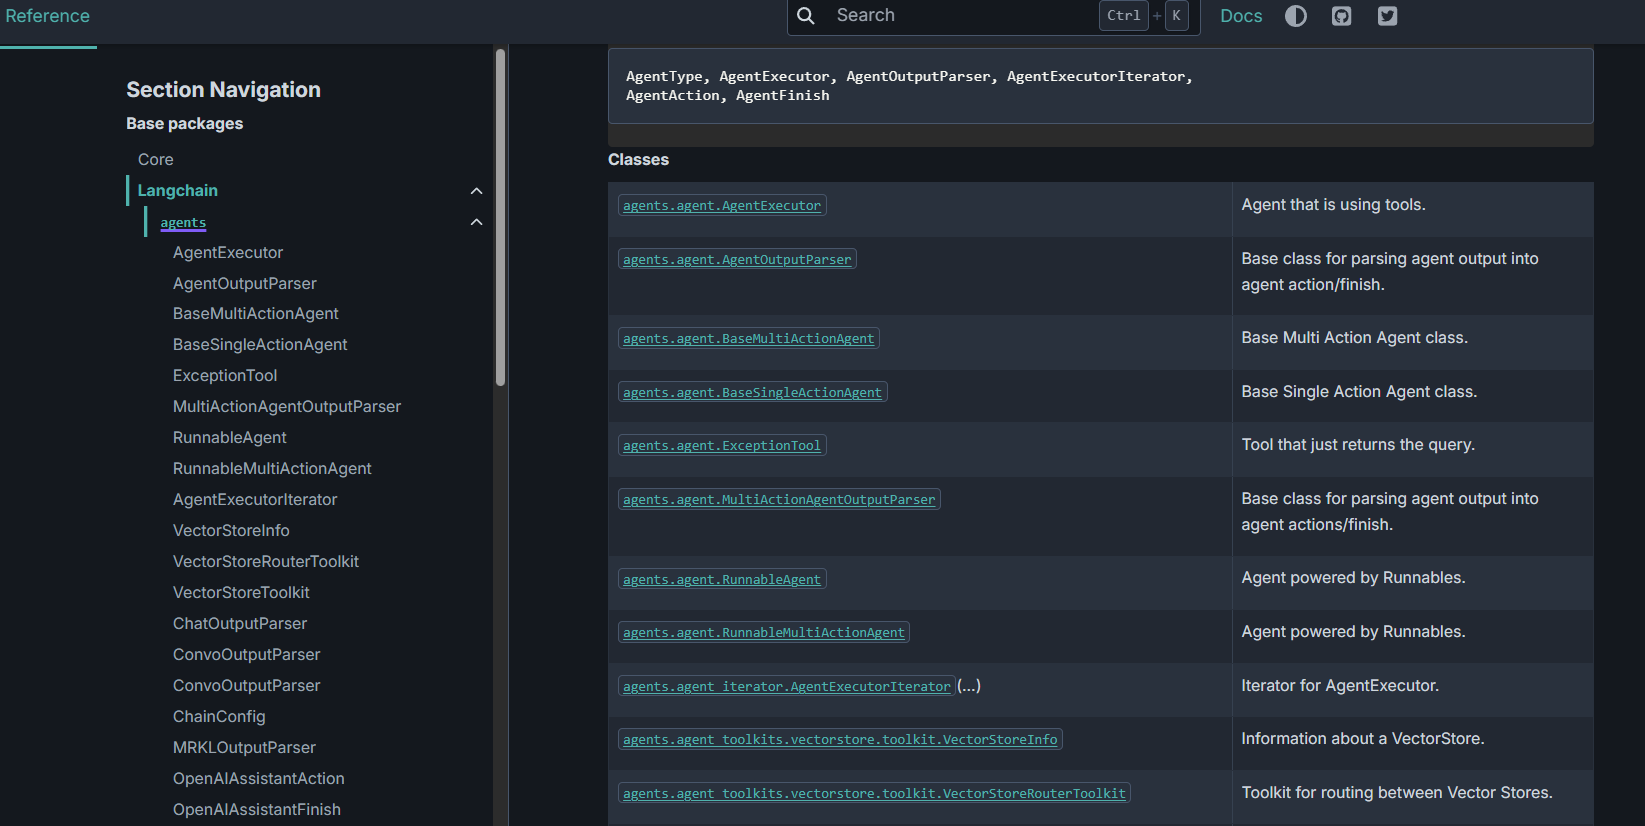Image resolution: width=1645 pixels, height=826 pixels.
Task: Click the 'Classes' heading
Action: (x=638, y=160)
